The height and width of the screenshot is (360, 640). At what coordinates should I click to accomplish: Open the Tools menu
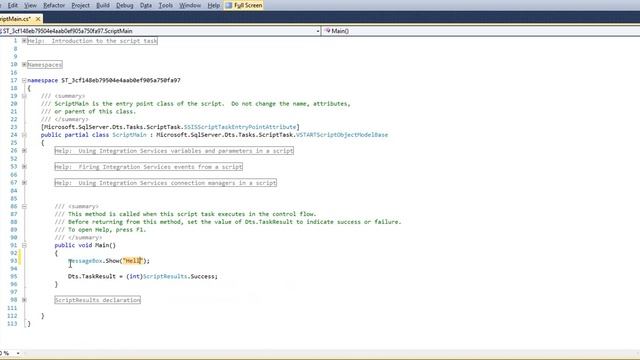165,5
